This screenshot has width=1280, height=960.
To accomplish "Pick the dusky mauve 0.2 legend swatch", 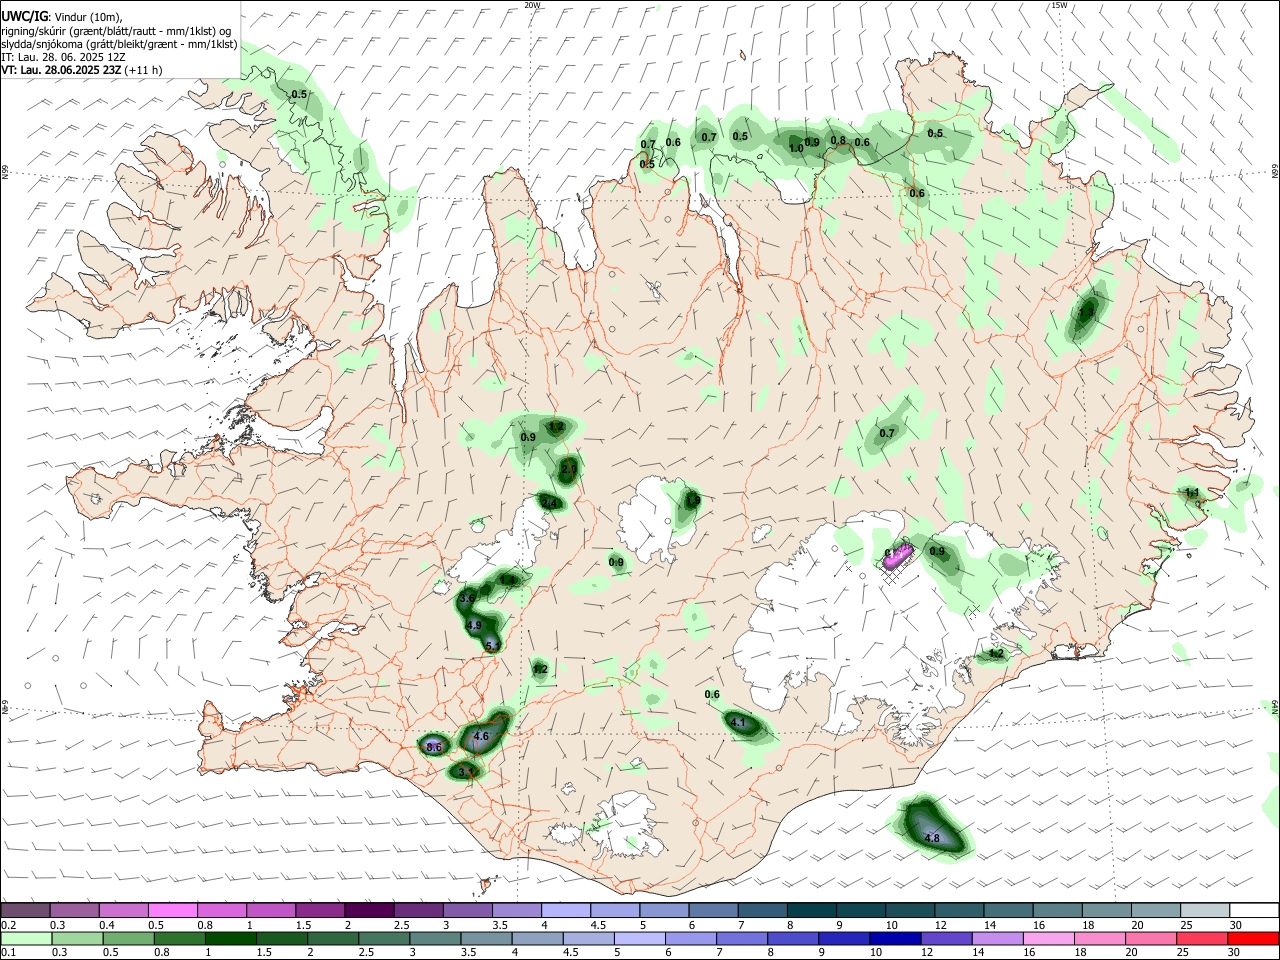I will coord(26,911).
